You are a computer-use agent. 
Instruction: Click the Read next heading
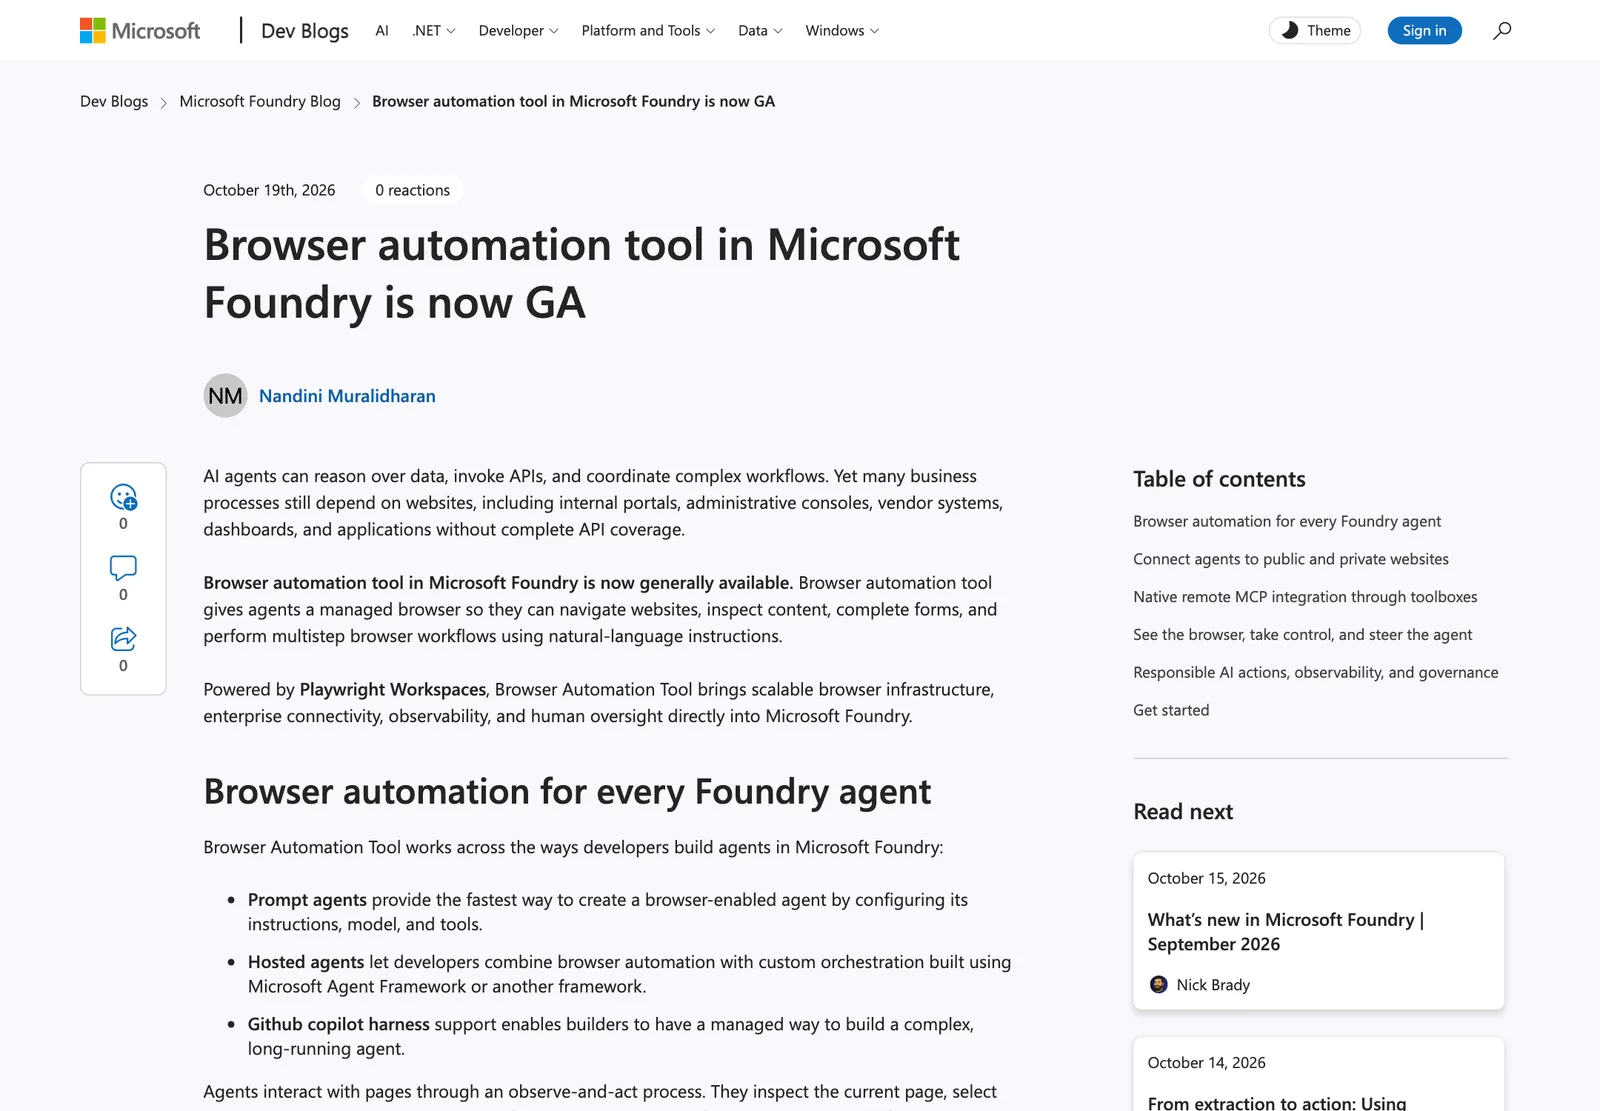click(x=1183, y=812)
